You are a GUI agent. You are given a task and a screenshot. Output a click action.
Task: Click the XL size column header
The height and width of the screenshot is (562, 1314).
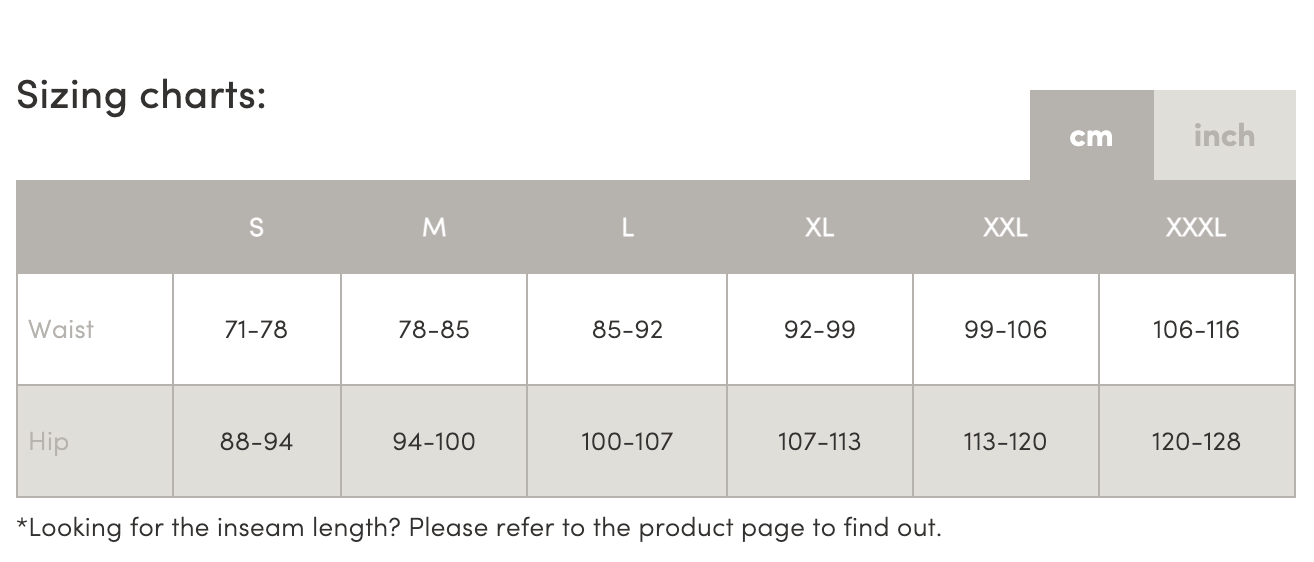pyautogui.click(x=819, y=228)
